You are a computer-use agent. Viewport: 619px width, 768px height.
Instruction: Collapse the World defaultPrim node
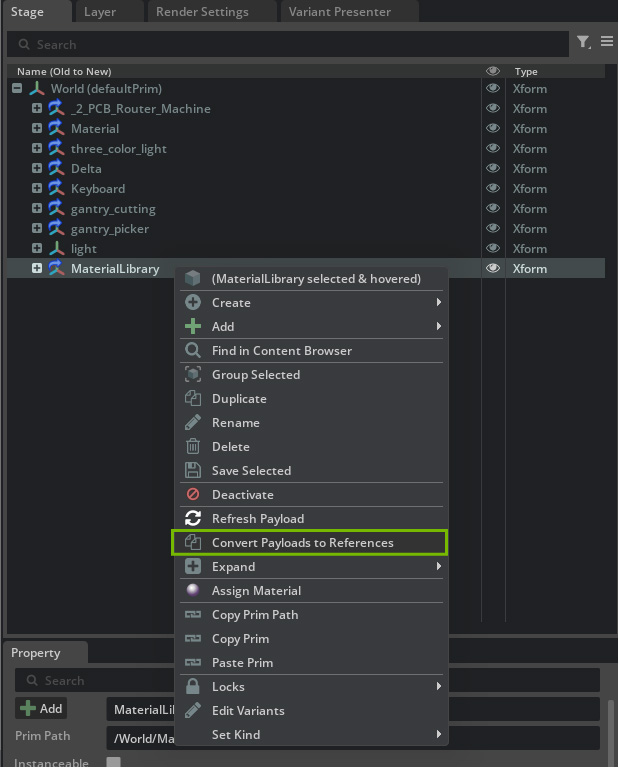point(17,89)
